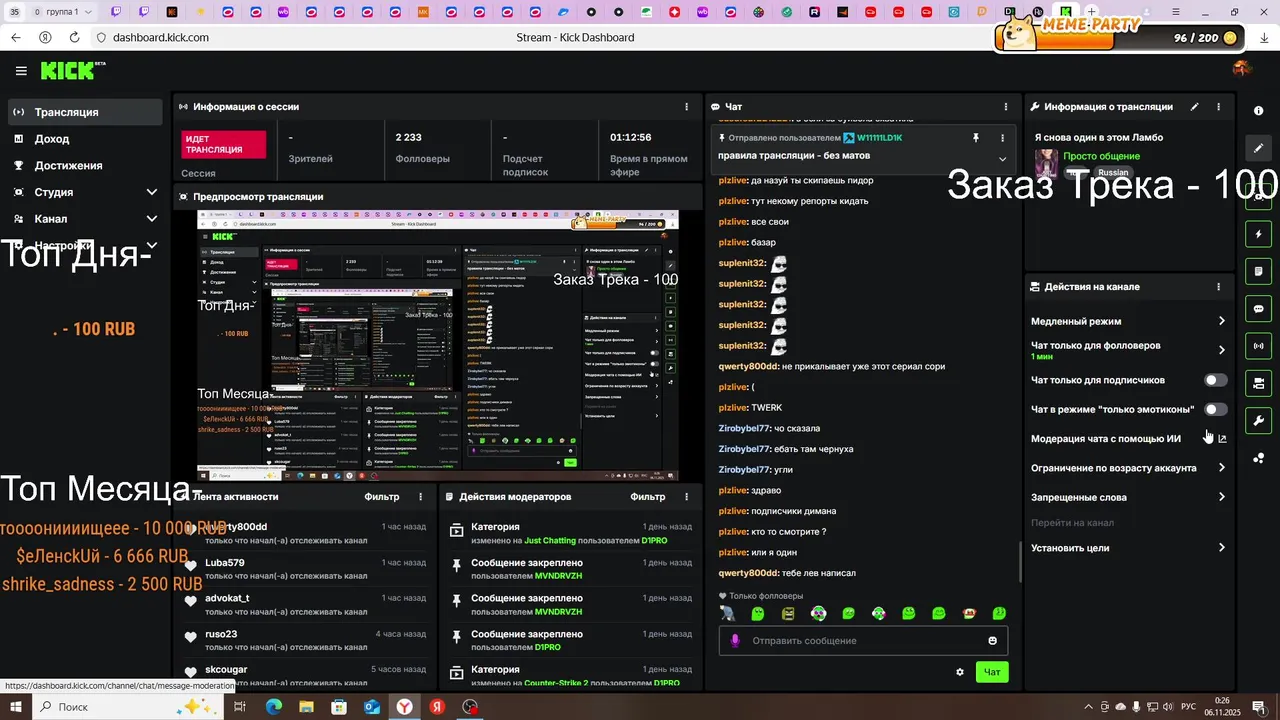1280x720 pixels.
Task: Click the lightning bolt icon in right sidebar
Action: click(1259, 234)
